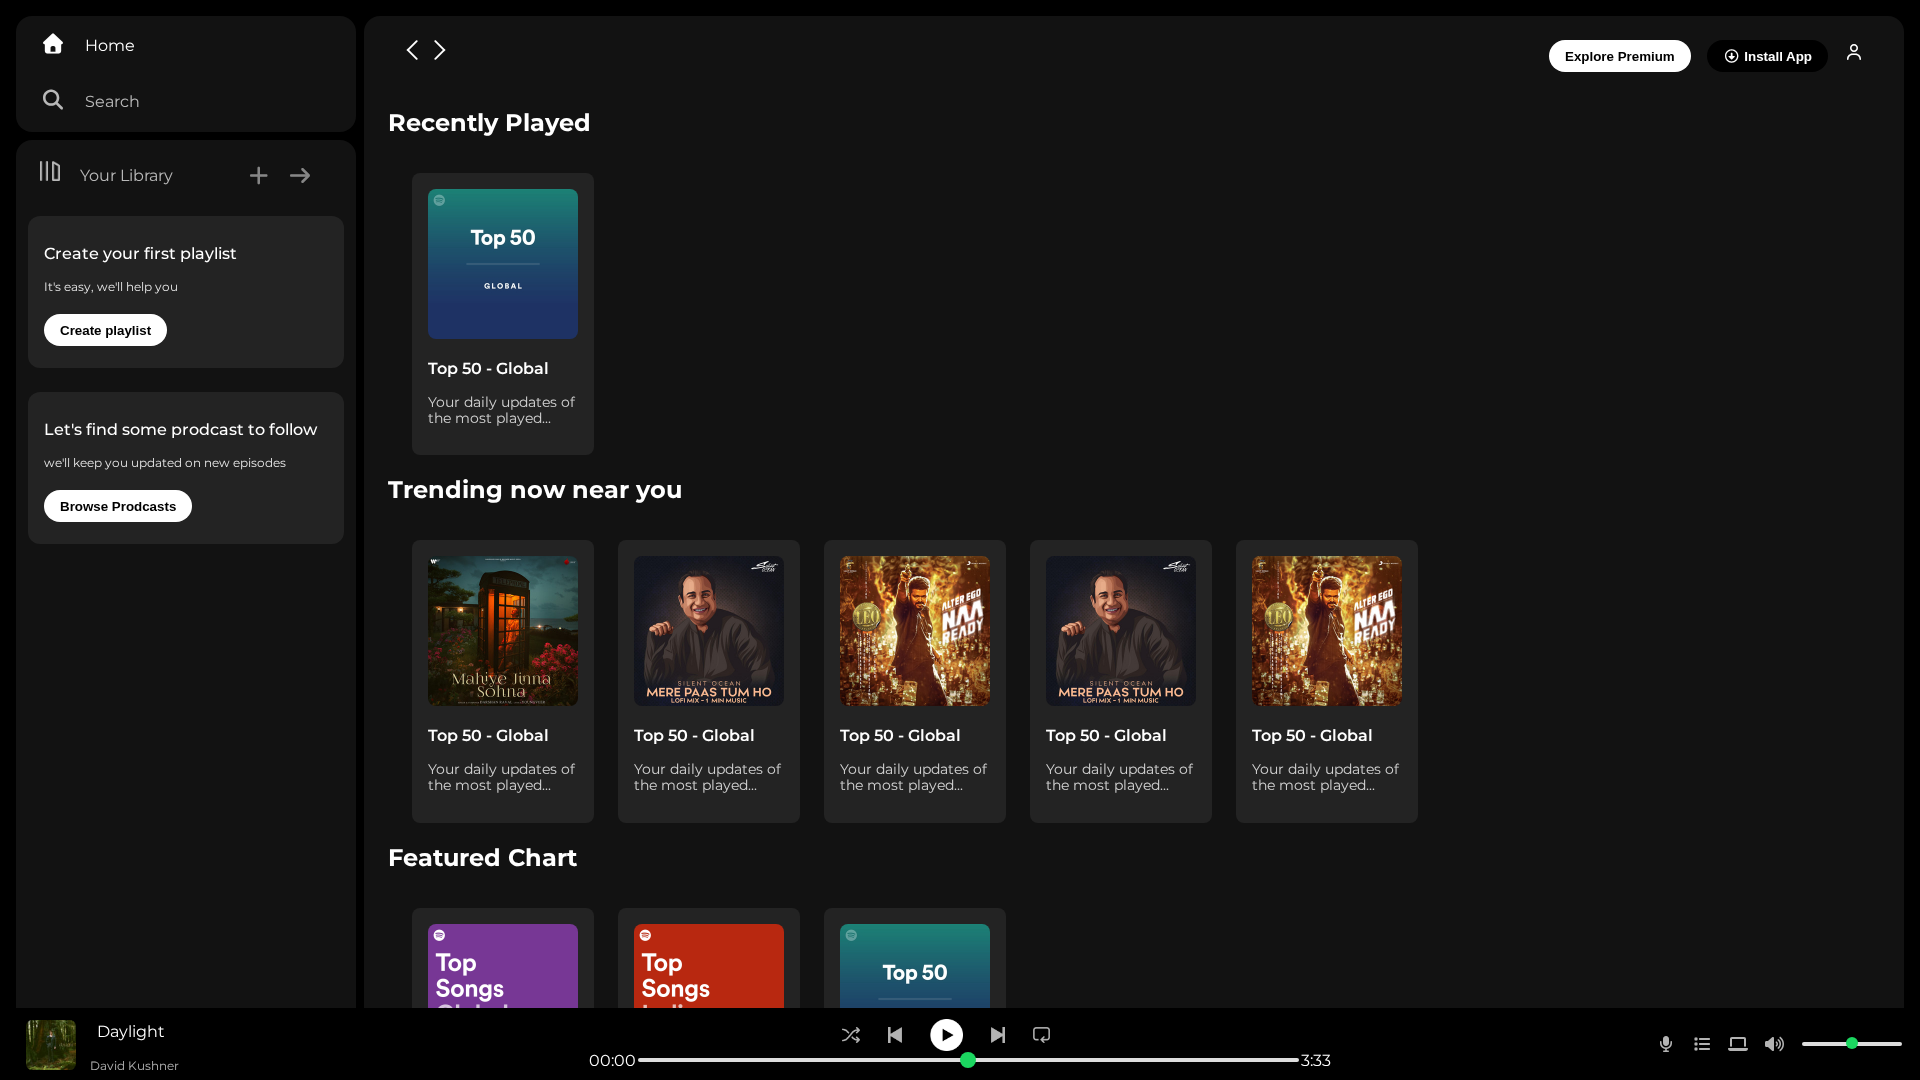1920x1080 pixels.
Task: Click Explore Premium button
Action: point(1619,56)
